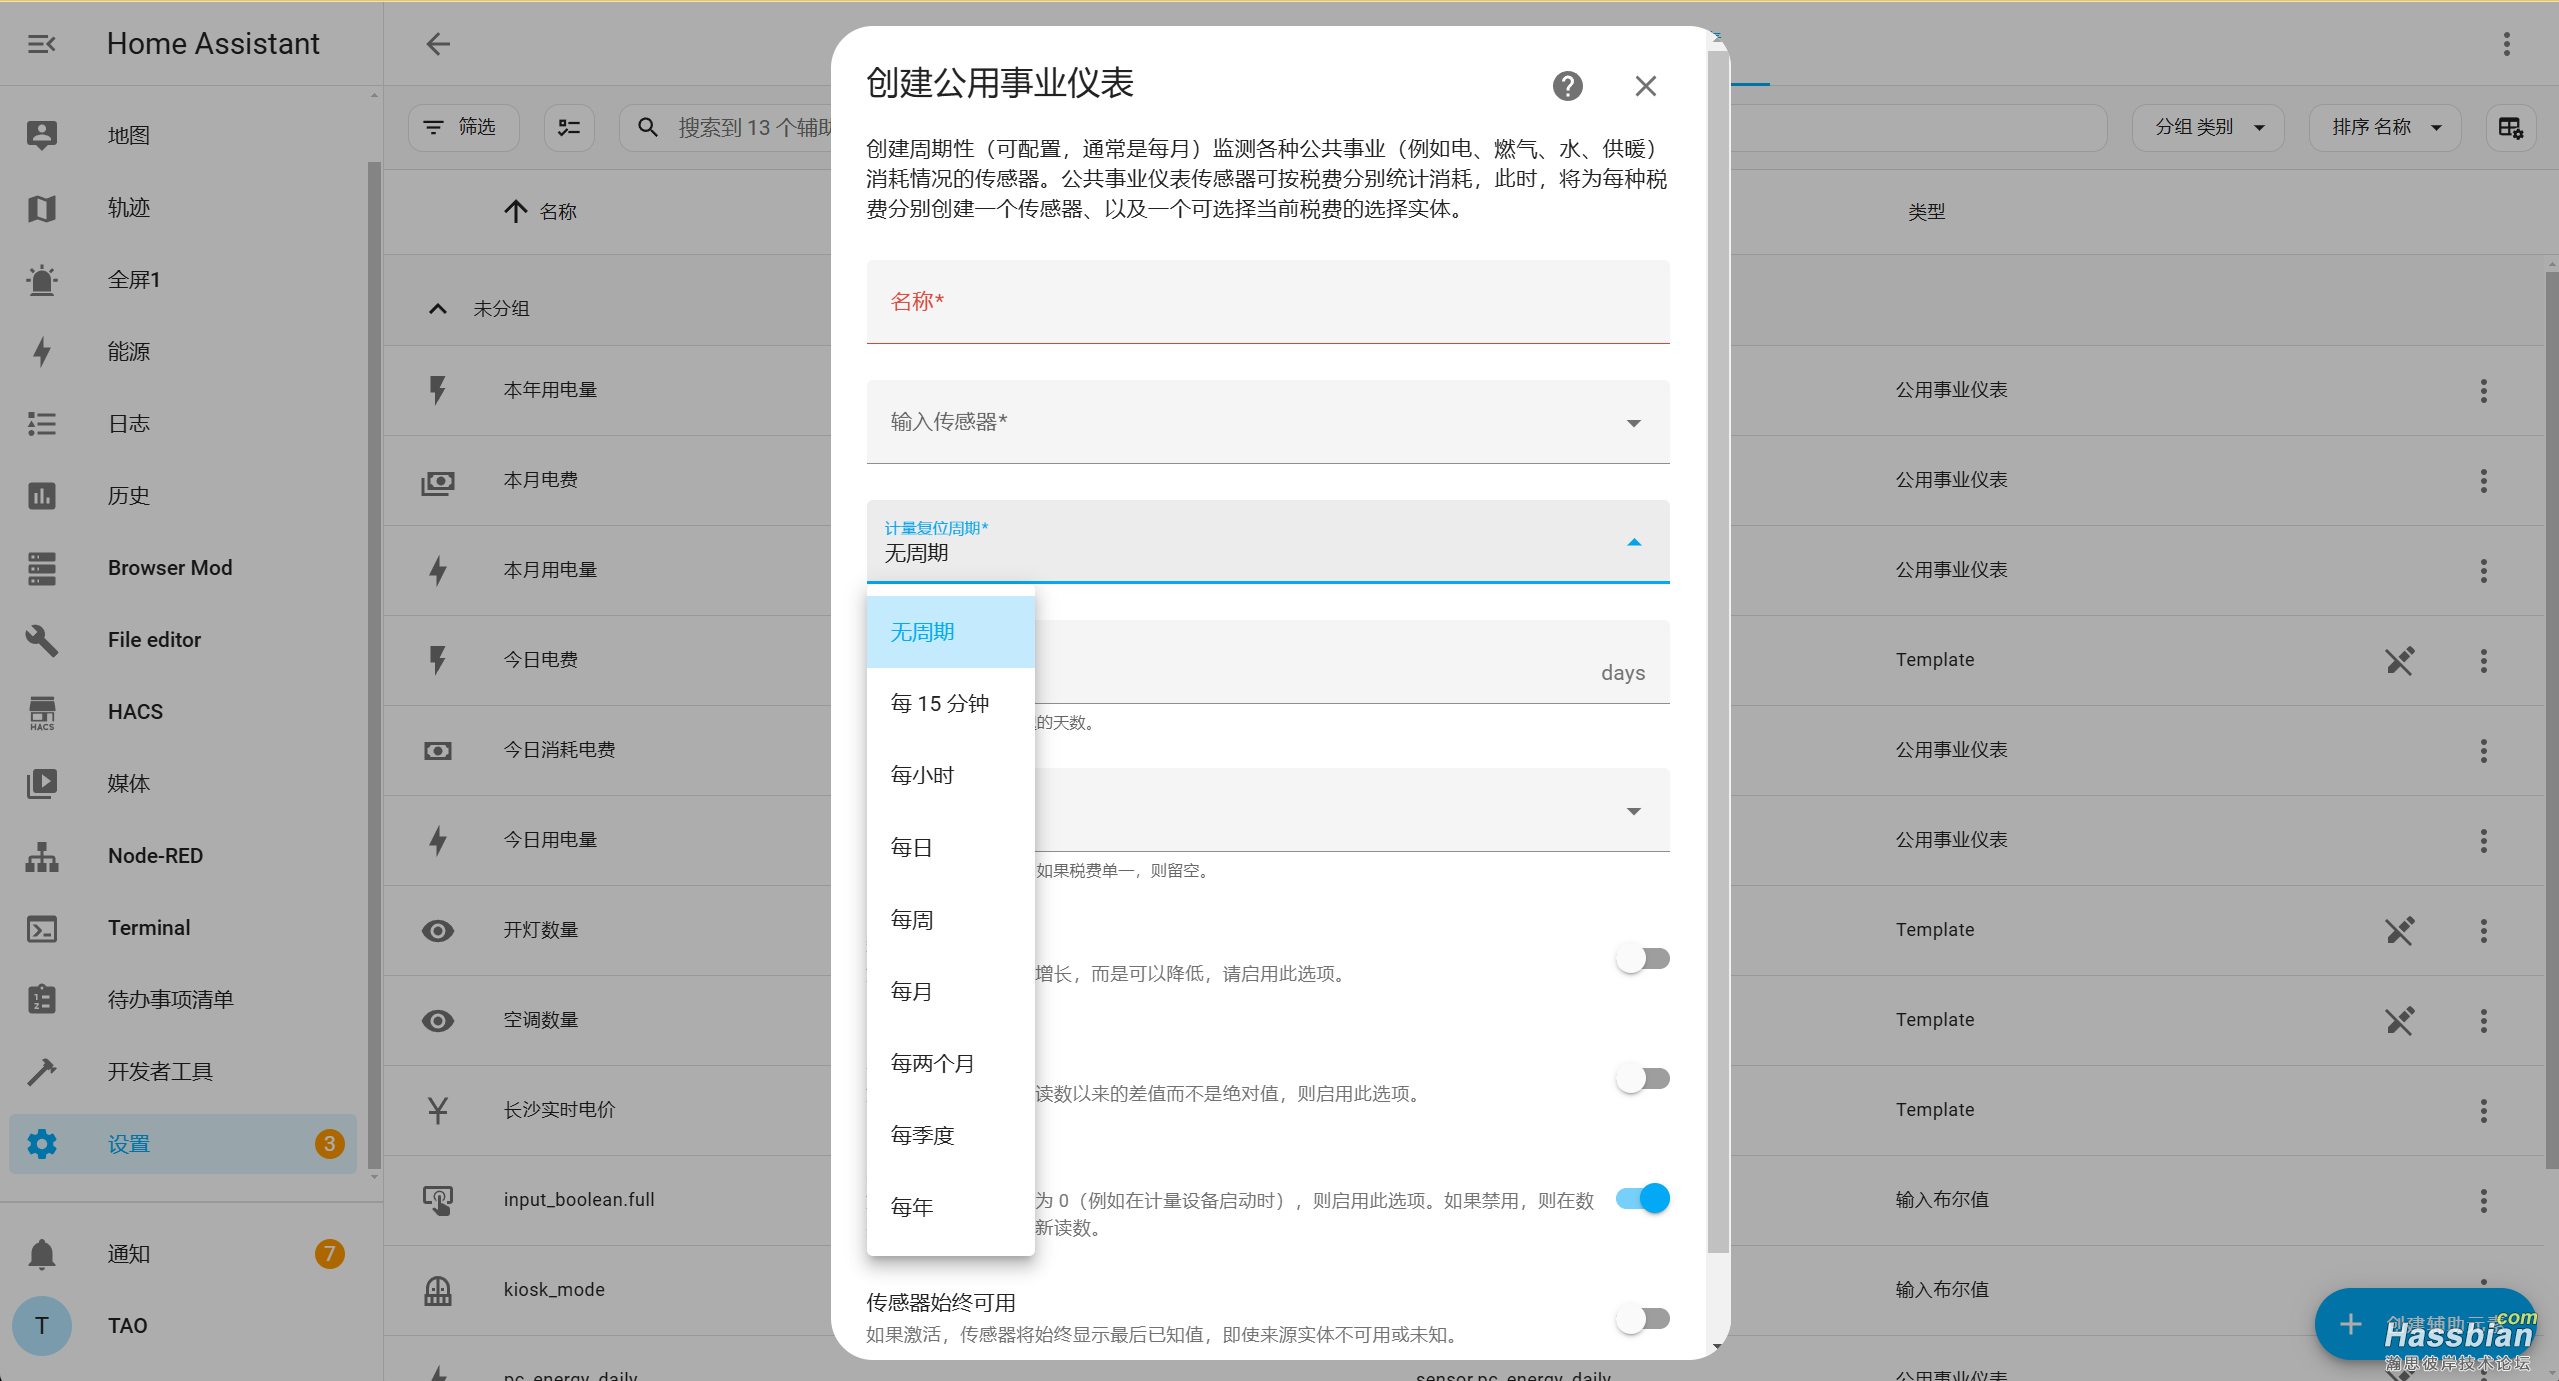Open File editor in the sidebar
Image resolution: width=2559 pixels, height=1381 pixels.
pos(183,639)
